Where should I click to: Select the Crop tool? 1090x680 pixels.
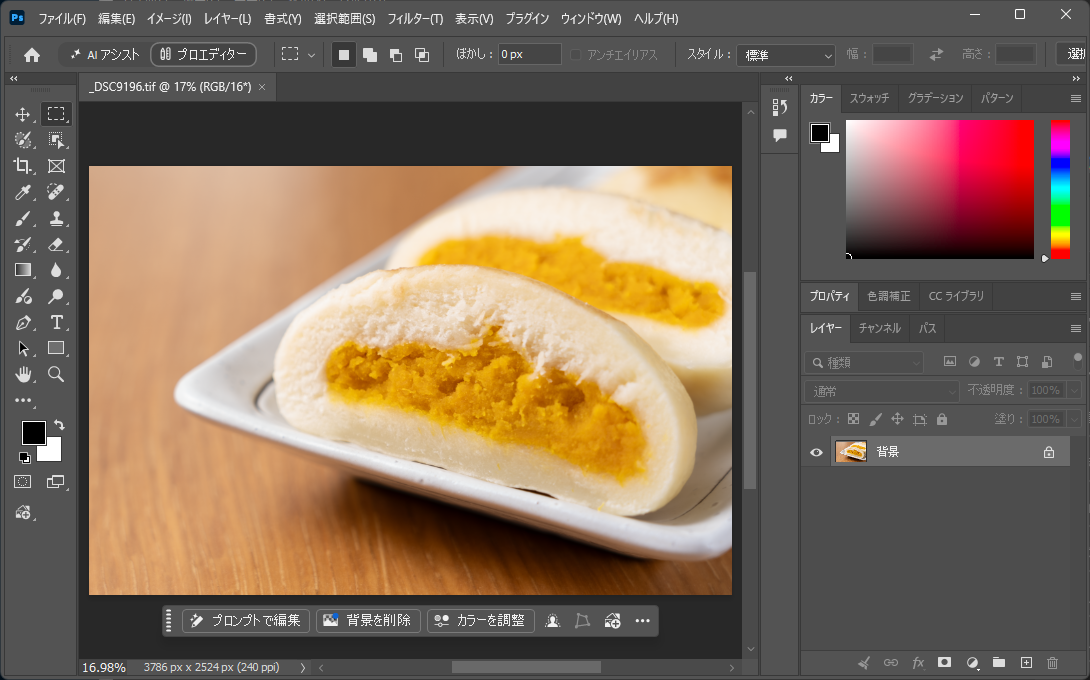click(23, 165)
